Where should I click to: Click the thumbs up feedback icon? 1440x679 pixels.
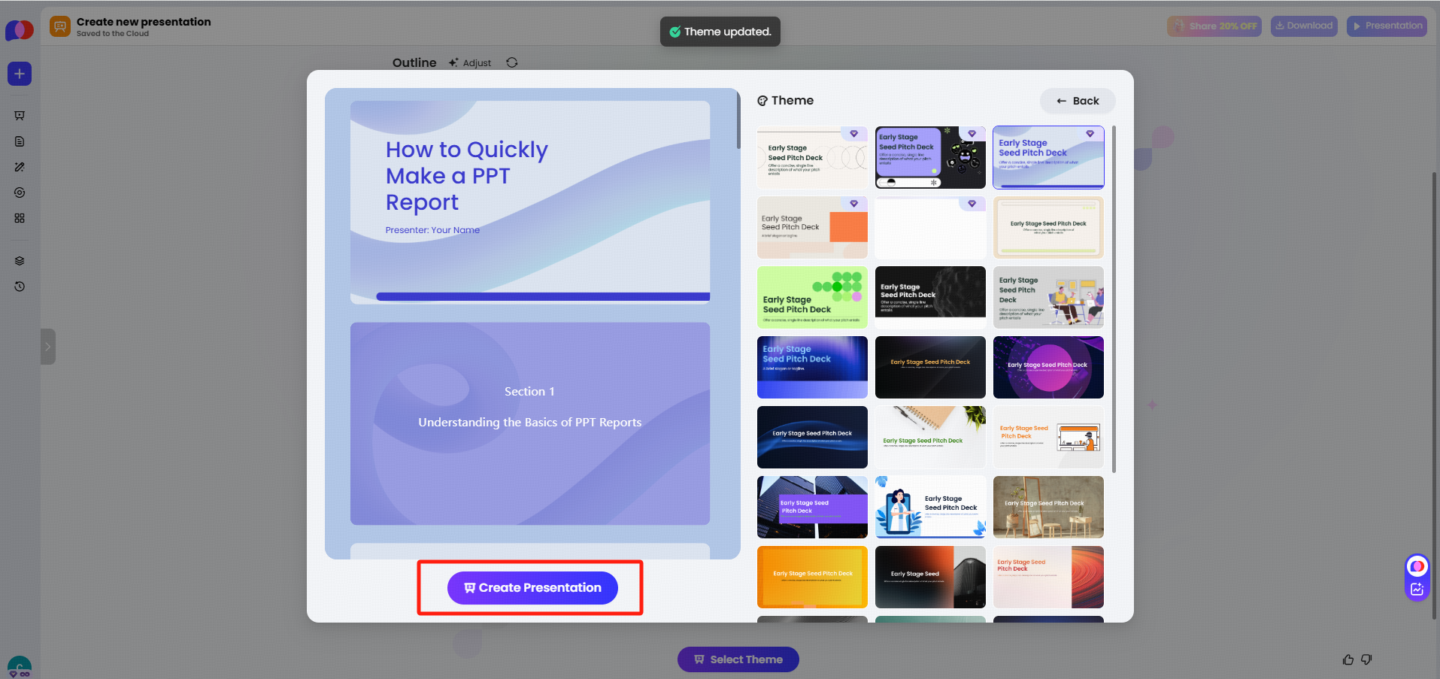coord(1348,659)
